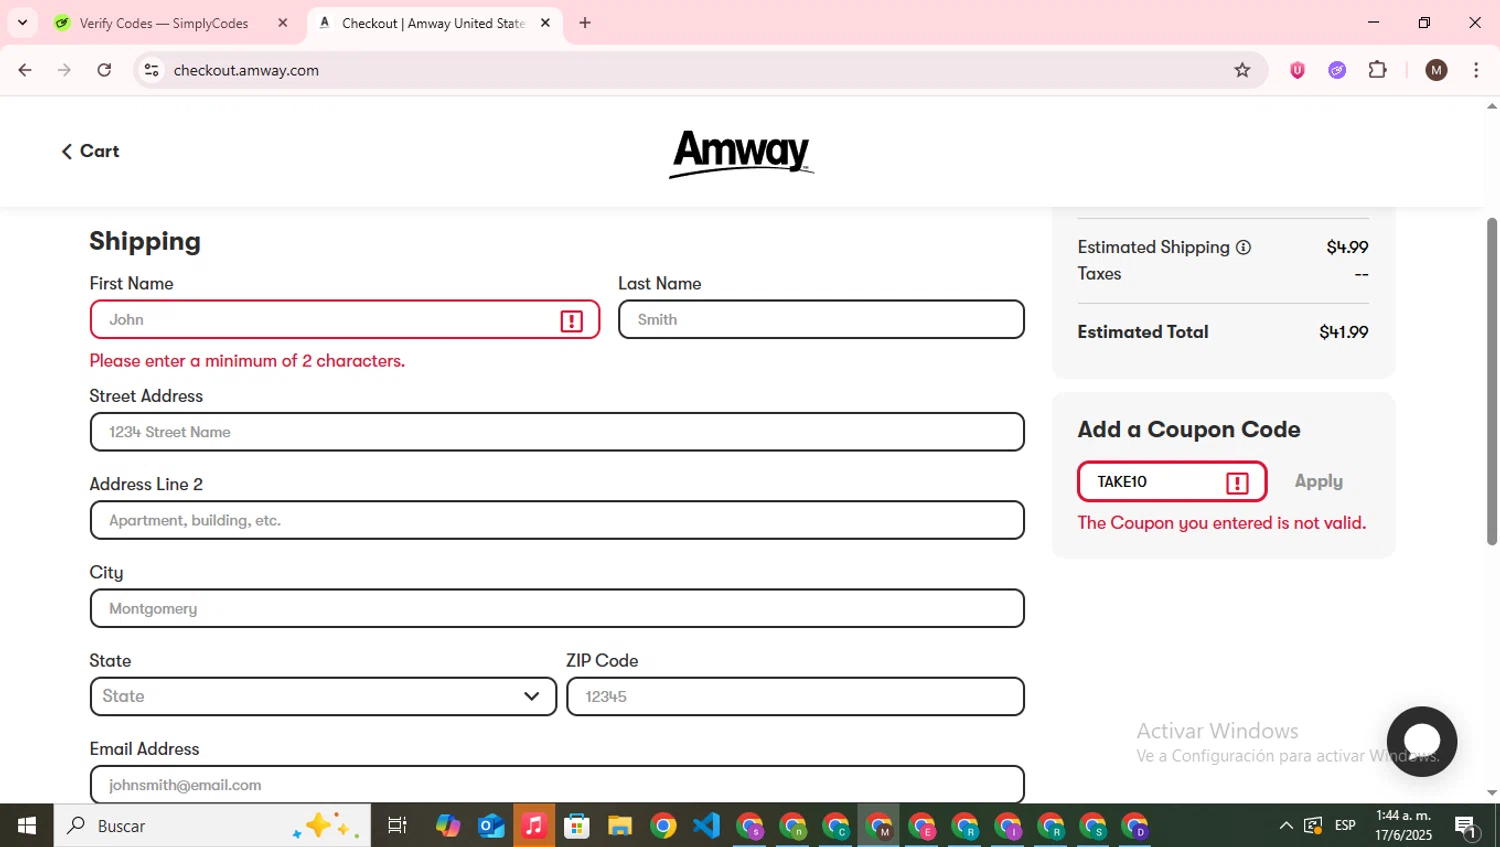Open the chat bubble widget

(1421, 742)
